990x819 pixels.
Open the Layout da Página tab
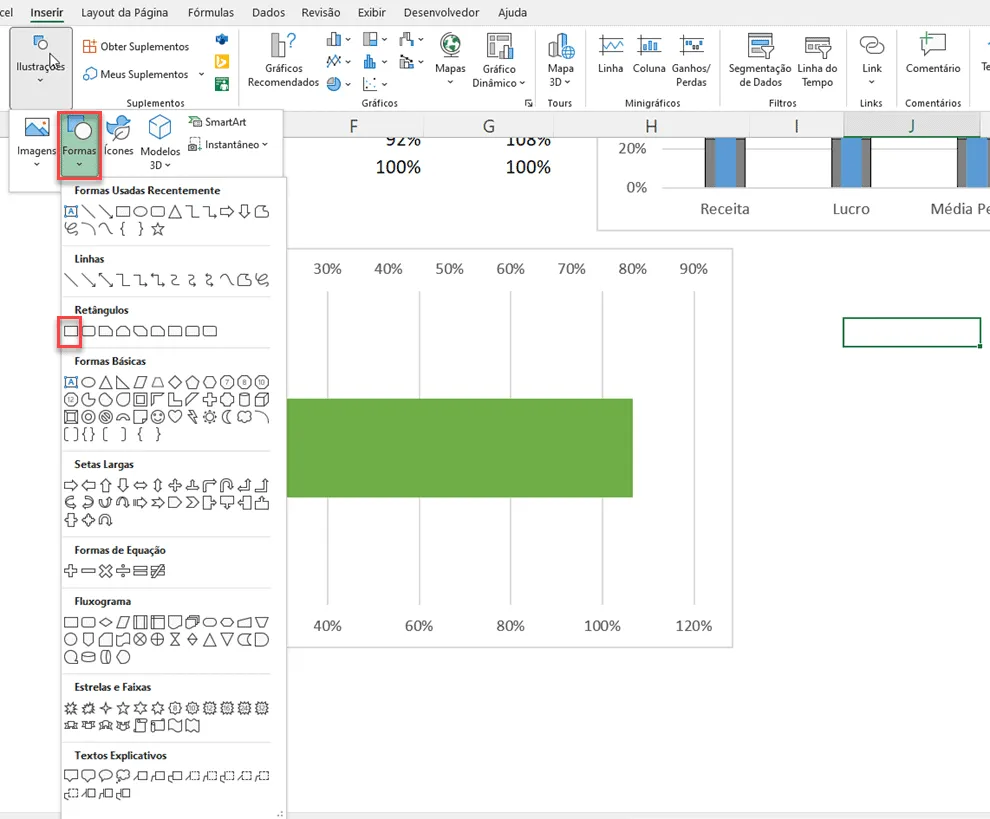pos(124,13)
